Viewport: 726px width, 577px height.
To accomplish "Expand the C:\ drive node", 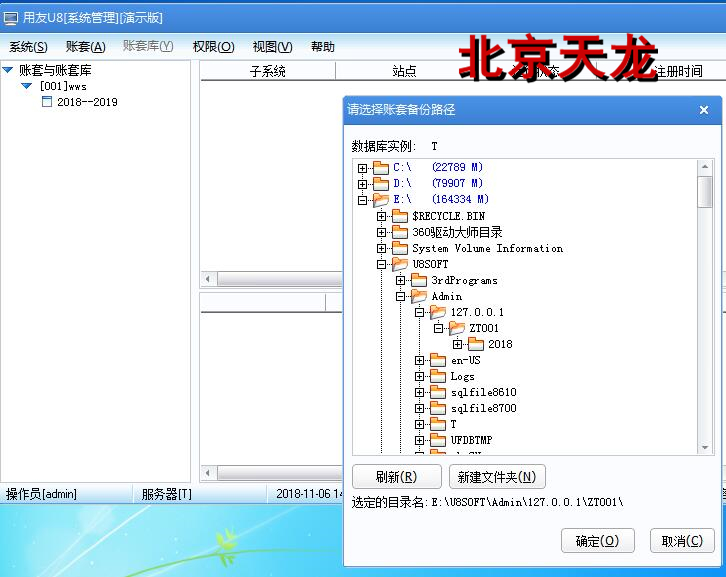I will click(362, 168).
